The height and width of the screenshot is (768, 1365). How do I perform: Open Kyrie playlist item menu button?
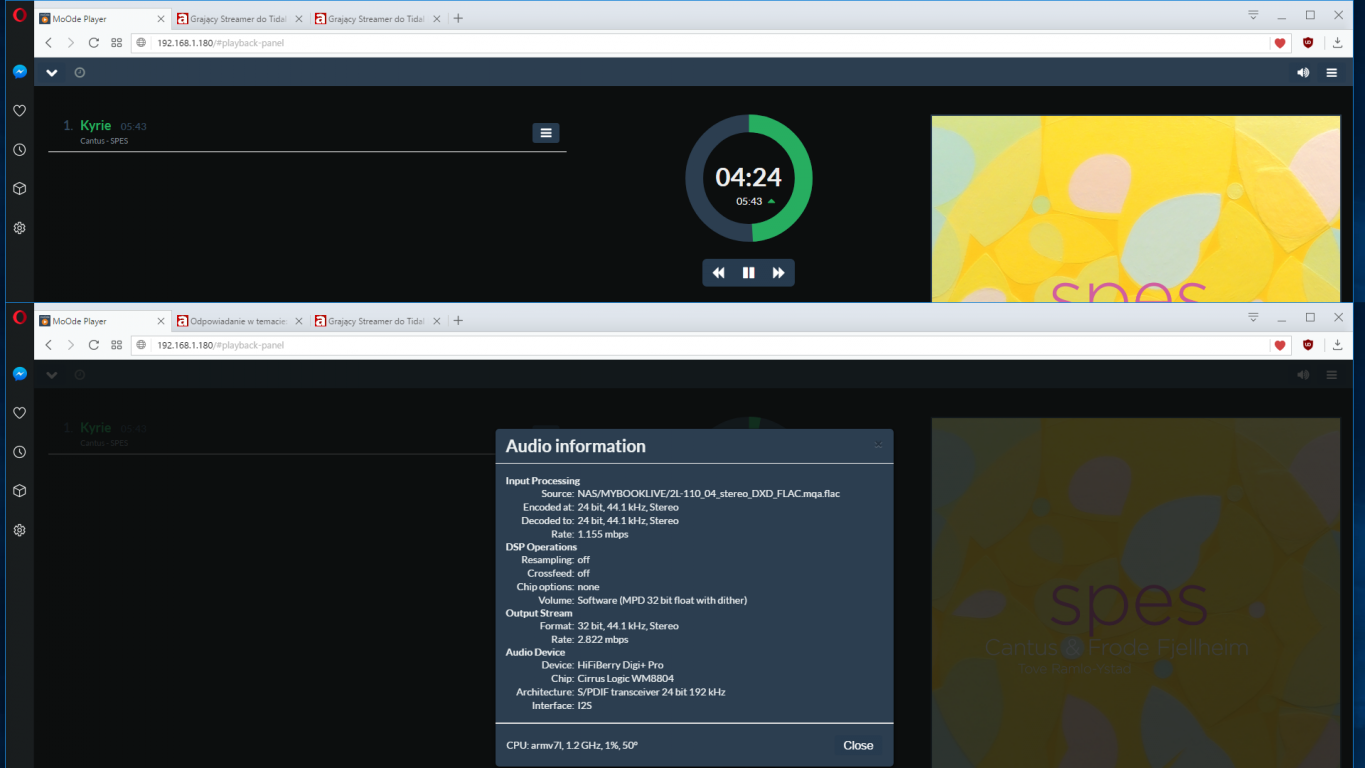click(x=546, y=133)
